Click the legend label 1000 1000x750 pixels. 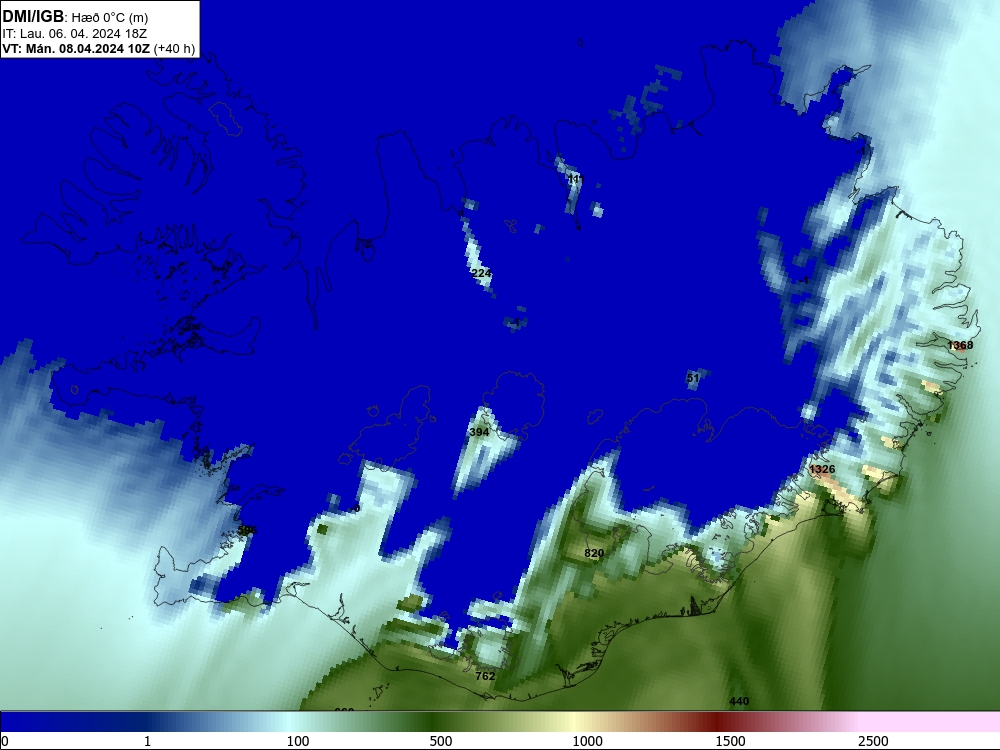pyautogui.click(x=587, y=741)
